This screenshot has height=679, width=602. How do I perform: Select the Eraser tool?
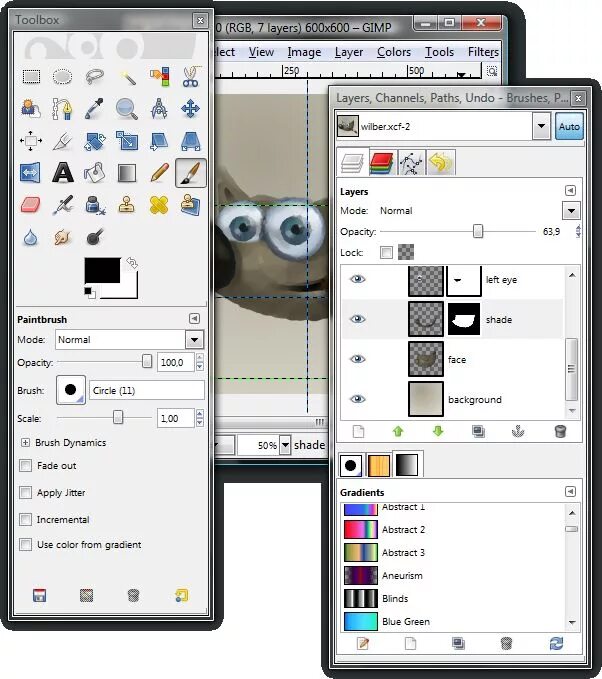[x=31, y=205]
